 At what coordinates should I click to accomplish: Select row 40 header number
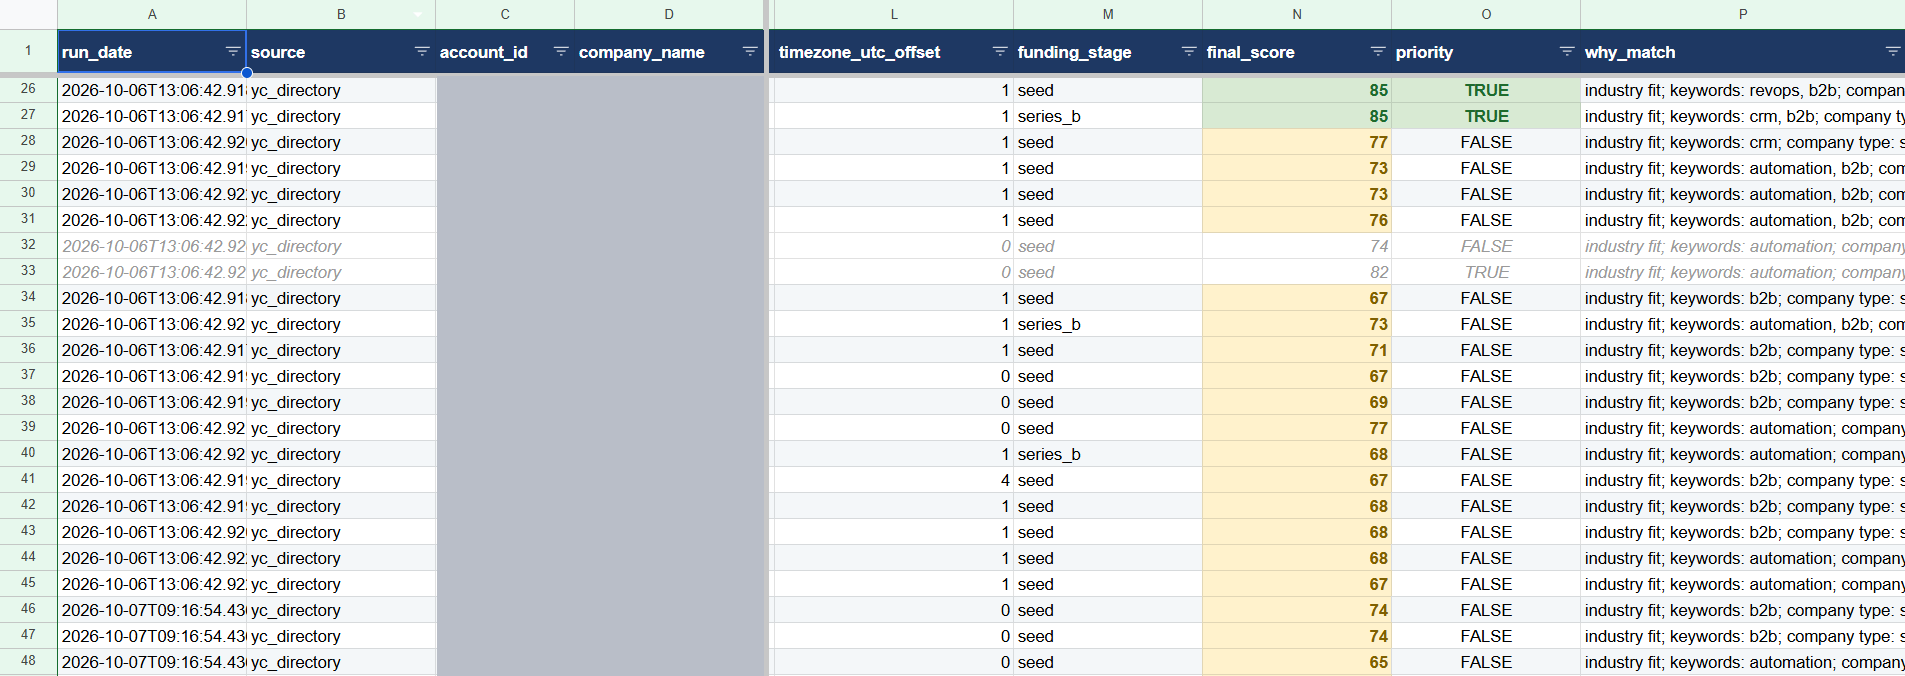point(28,453)
